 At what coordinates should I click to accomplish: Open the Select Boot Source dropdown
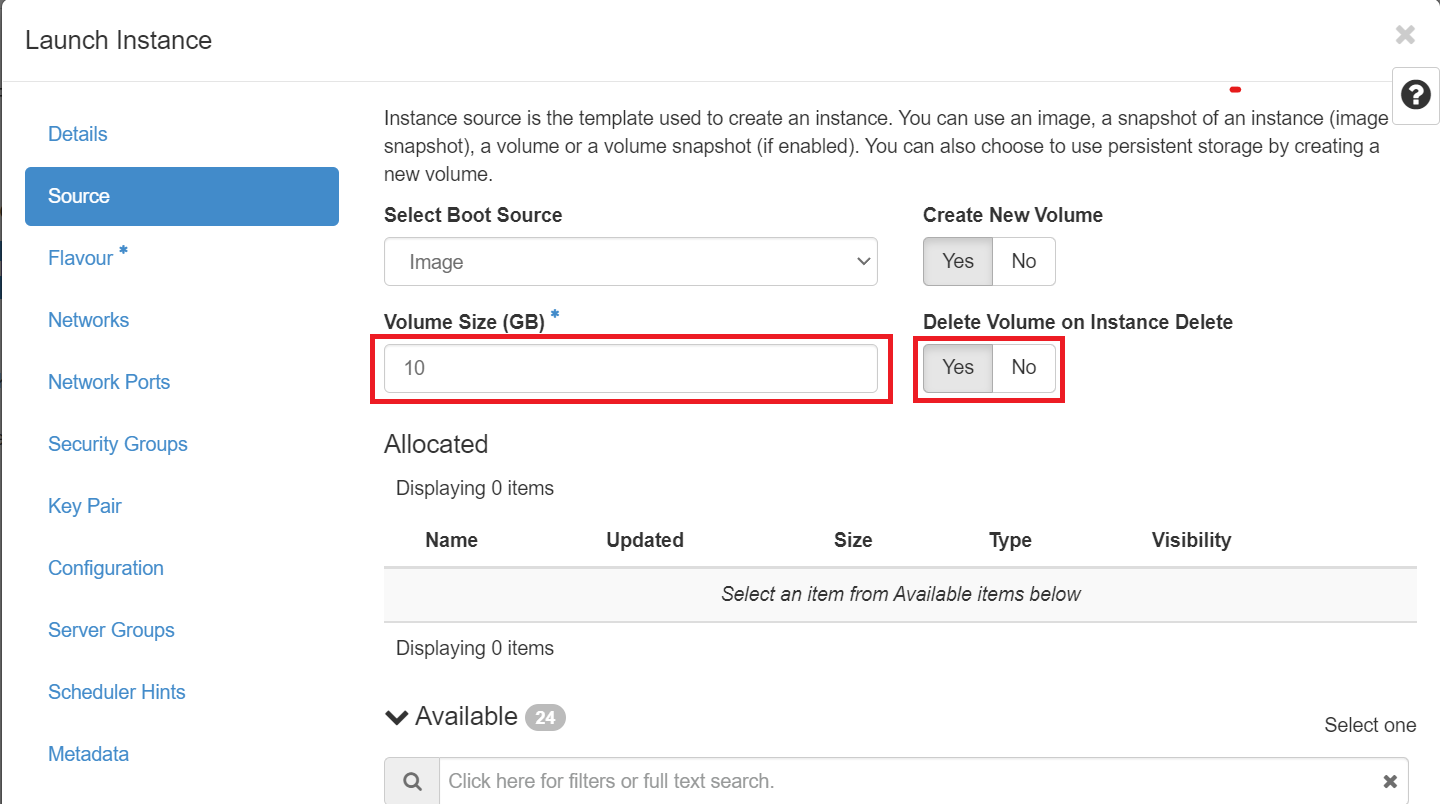pos(630,262)
